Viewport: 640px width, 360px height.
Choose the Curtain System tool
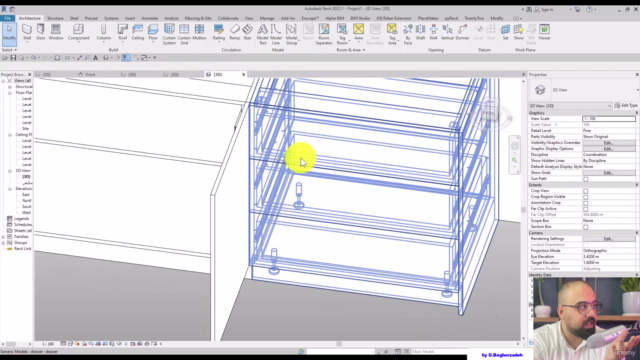point(169,34)
